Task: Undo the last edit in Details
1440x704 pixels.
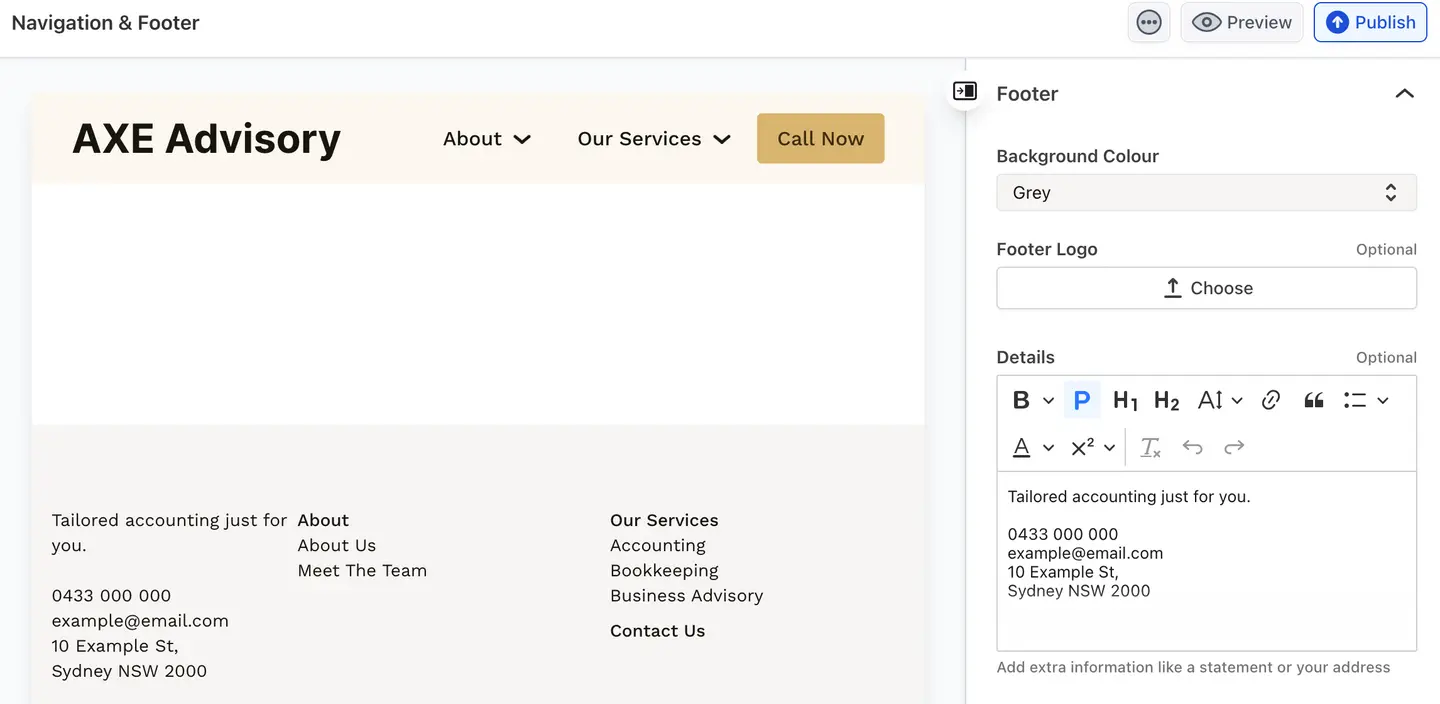Action: 1192,447
